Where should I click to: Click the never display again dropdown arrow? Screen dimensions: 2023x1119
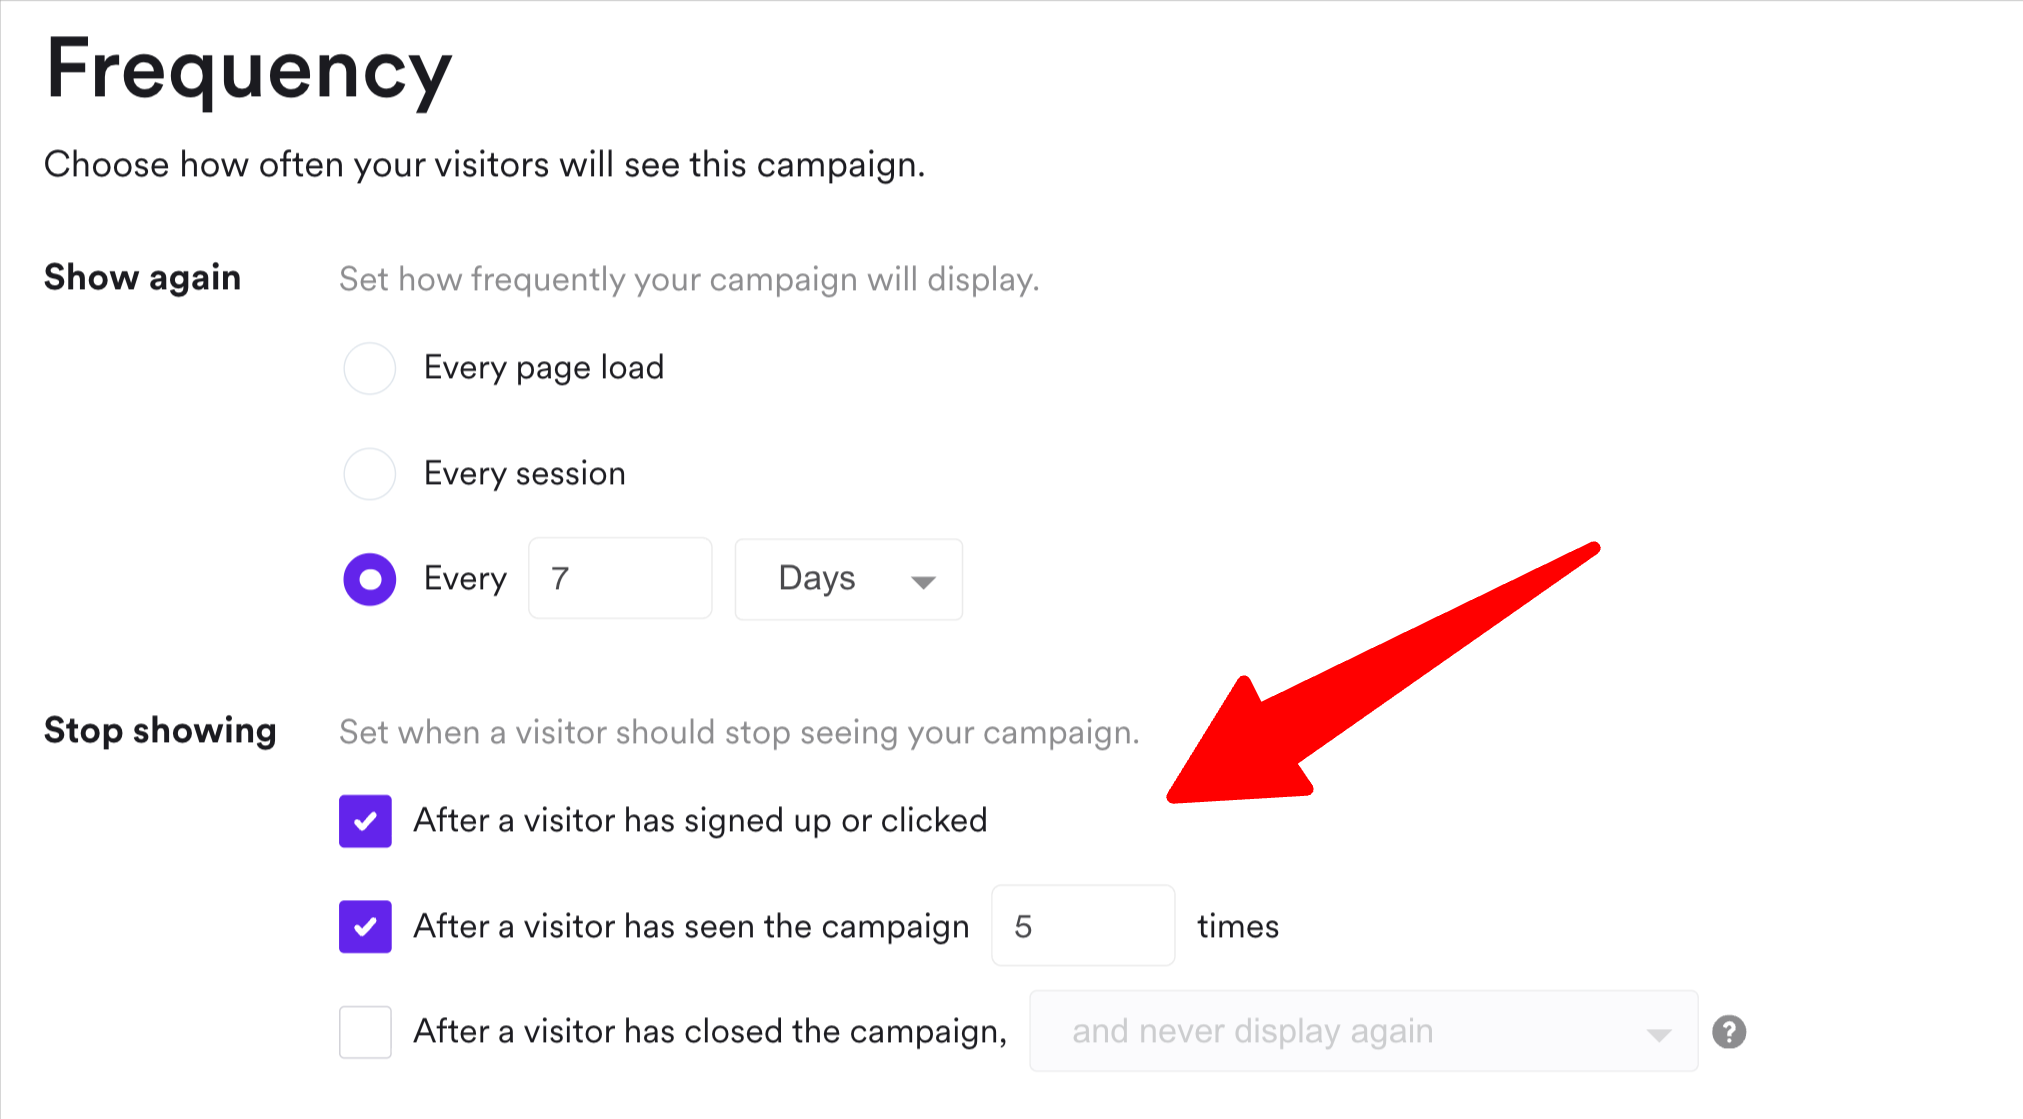tap(1659, 1034)
